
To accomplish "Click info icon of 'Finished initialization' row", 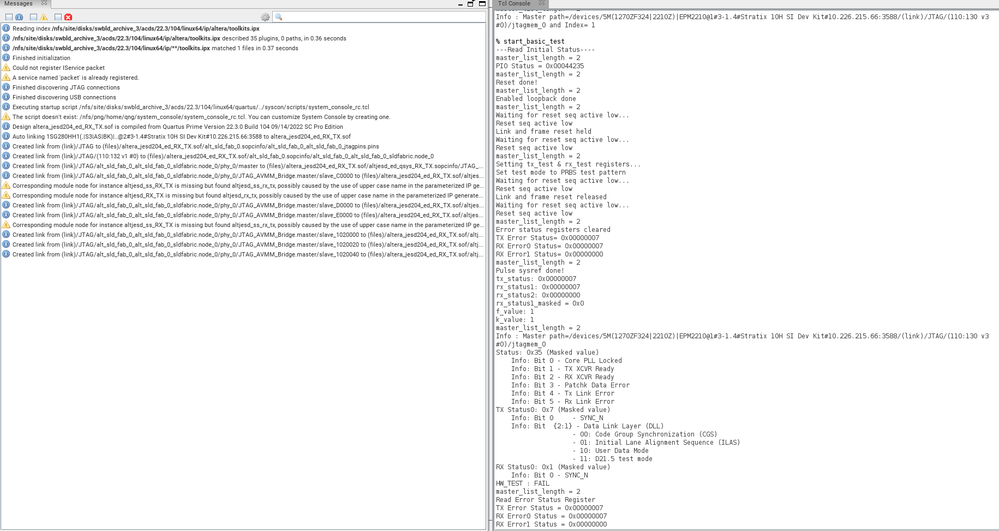I will click(x=6, y=57).
